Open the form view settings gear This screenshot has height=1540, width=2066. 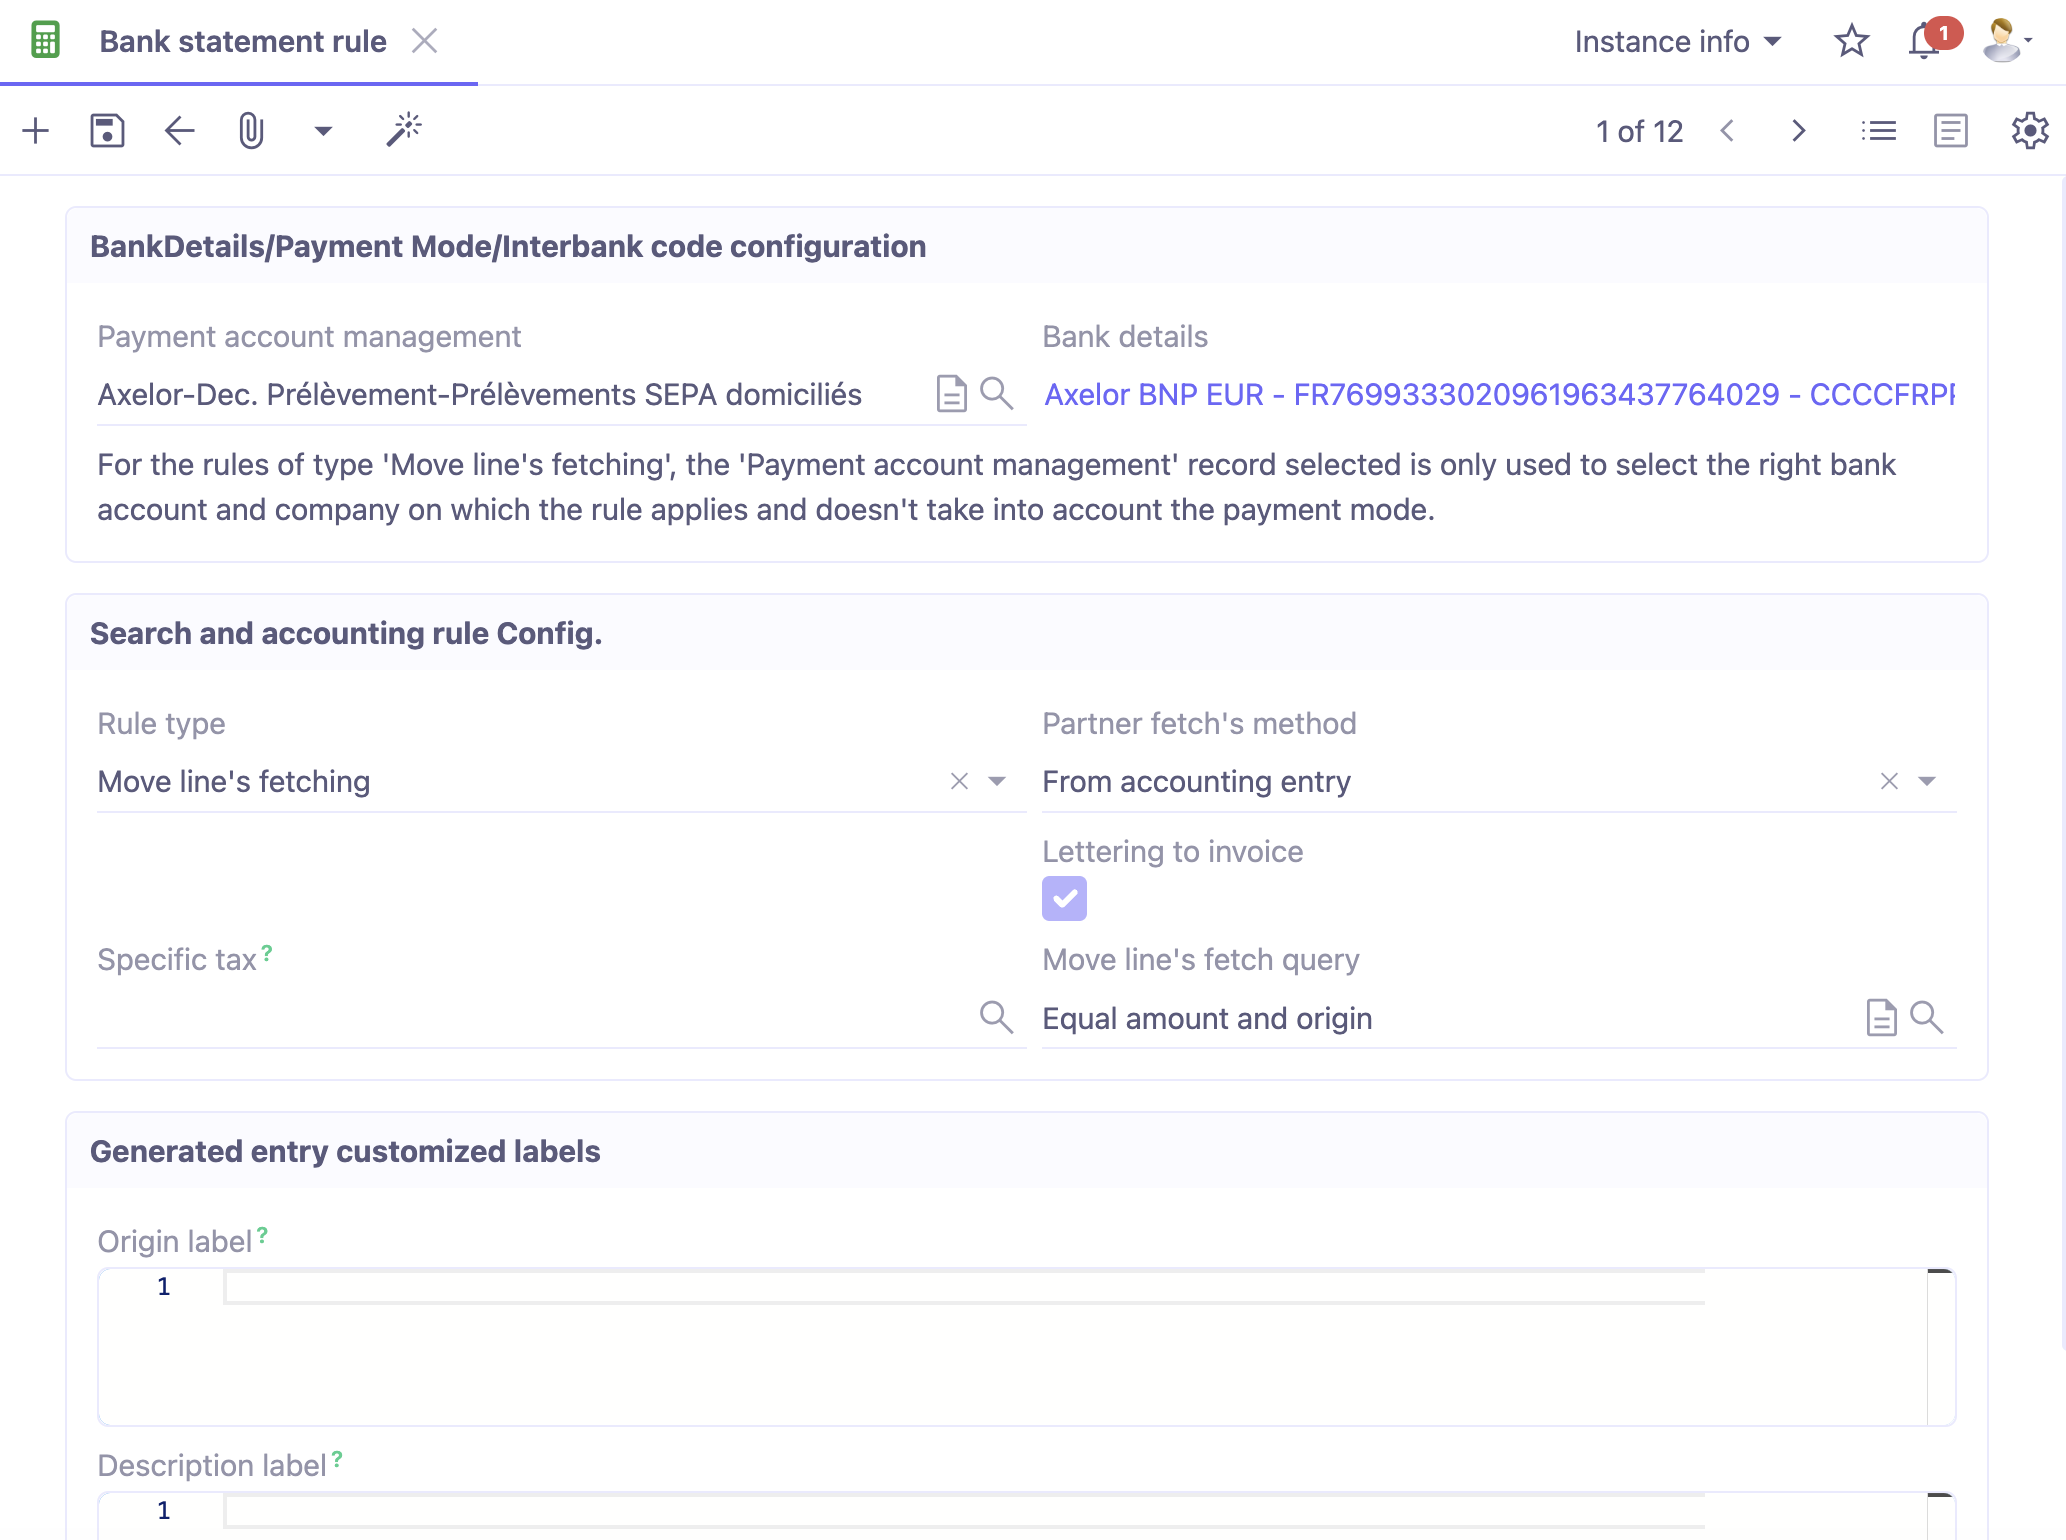point(2029,130)
